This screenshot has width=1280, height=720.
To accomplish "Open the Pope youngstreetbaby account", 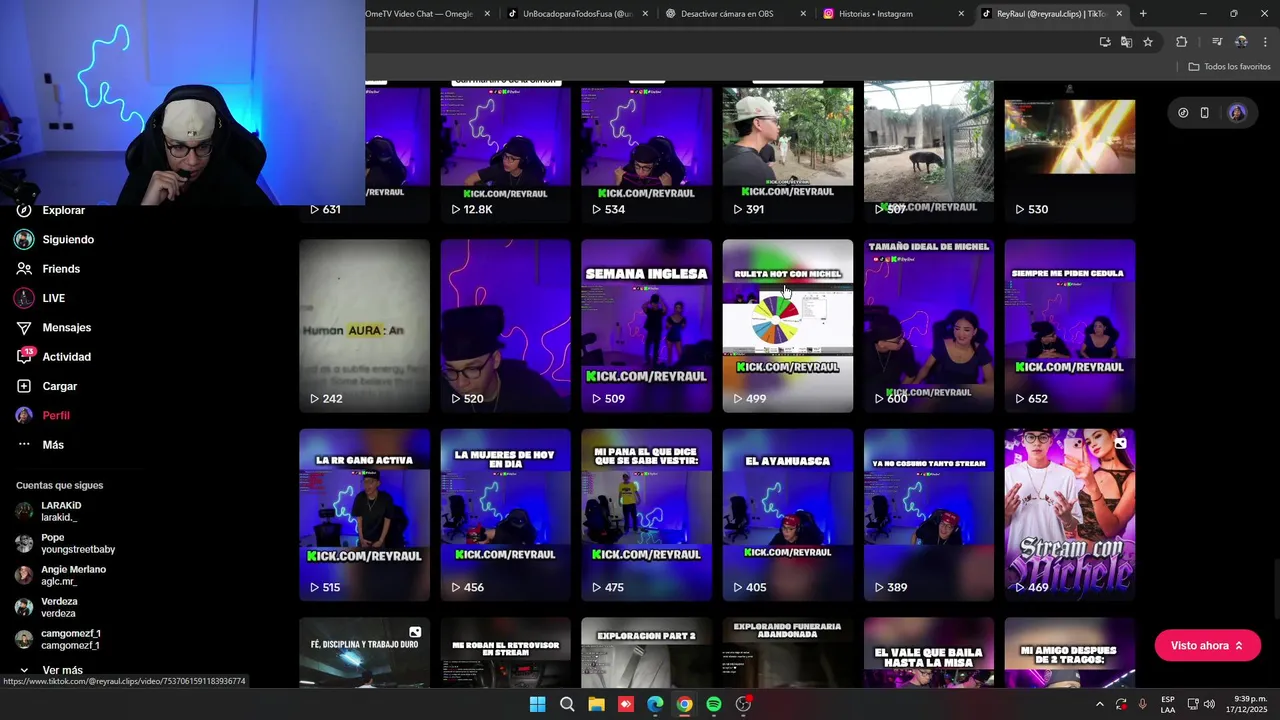I will (65, 543).
